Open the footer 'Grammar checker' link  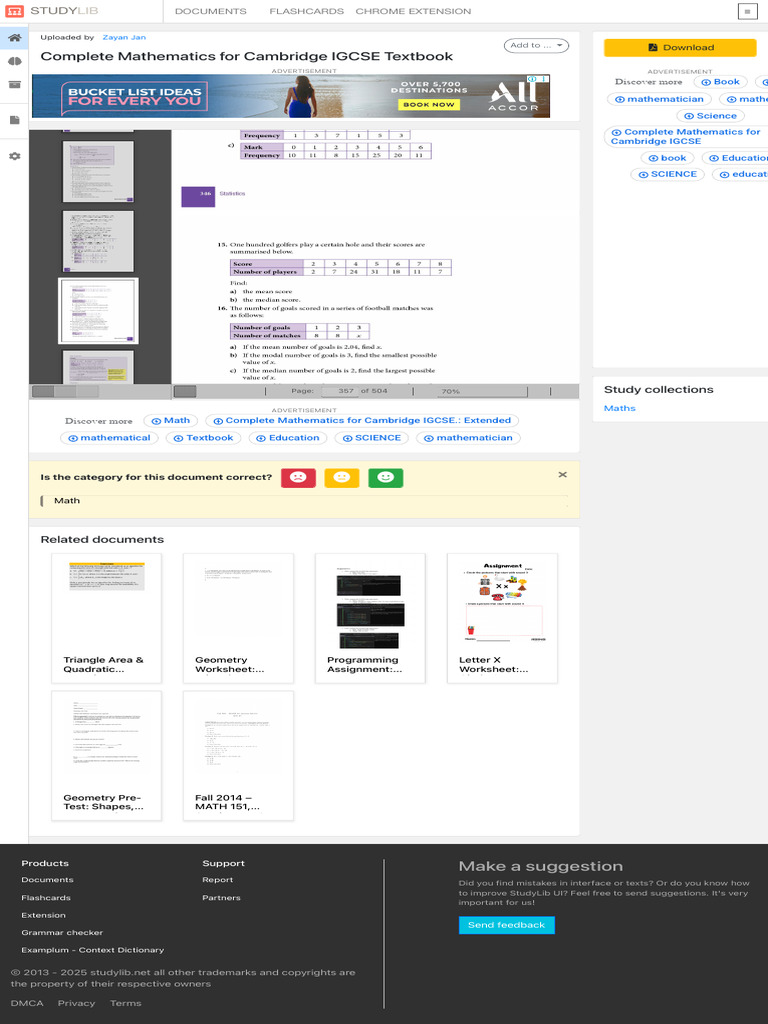(x=62, y=933)
